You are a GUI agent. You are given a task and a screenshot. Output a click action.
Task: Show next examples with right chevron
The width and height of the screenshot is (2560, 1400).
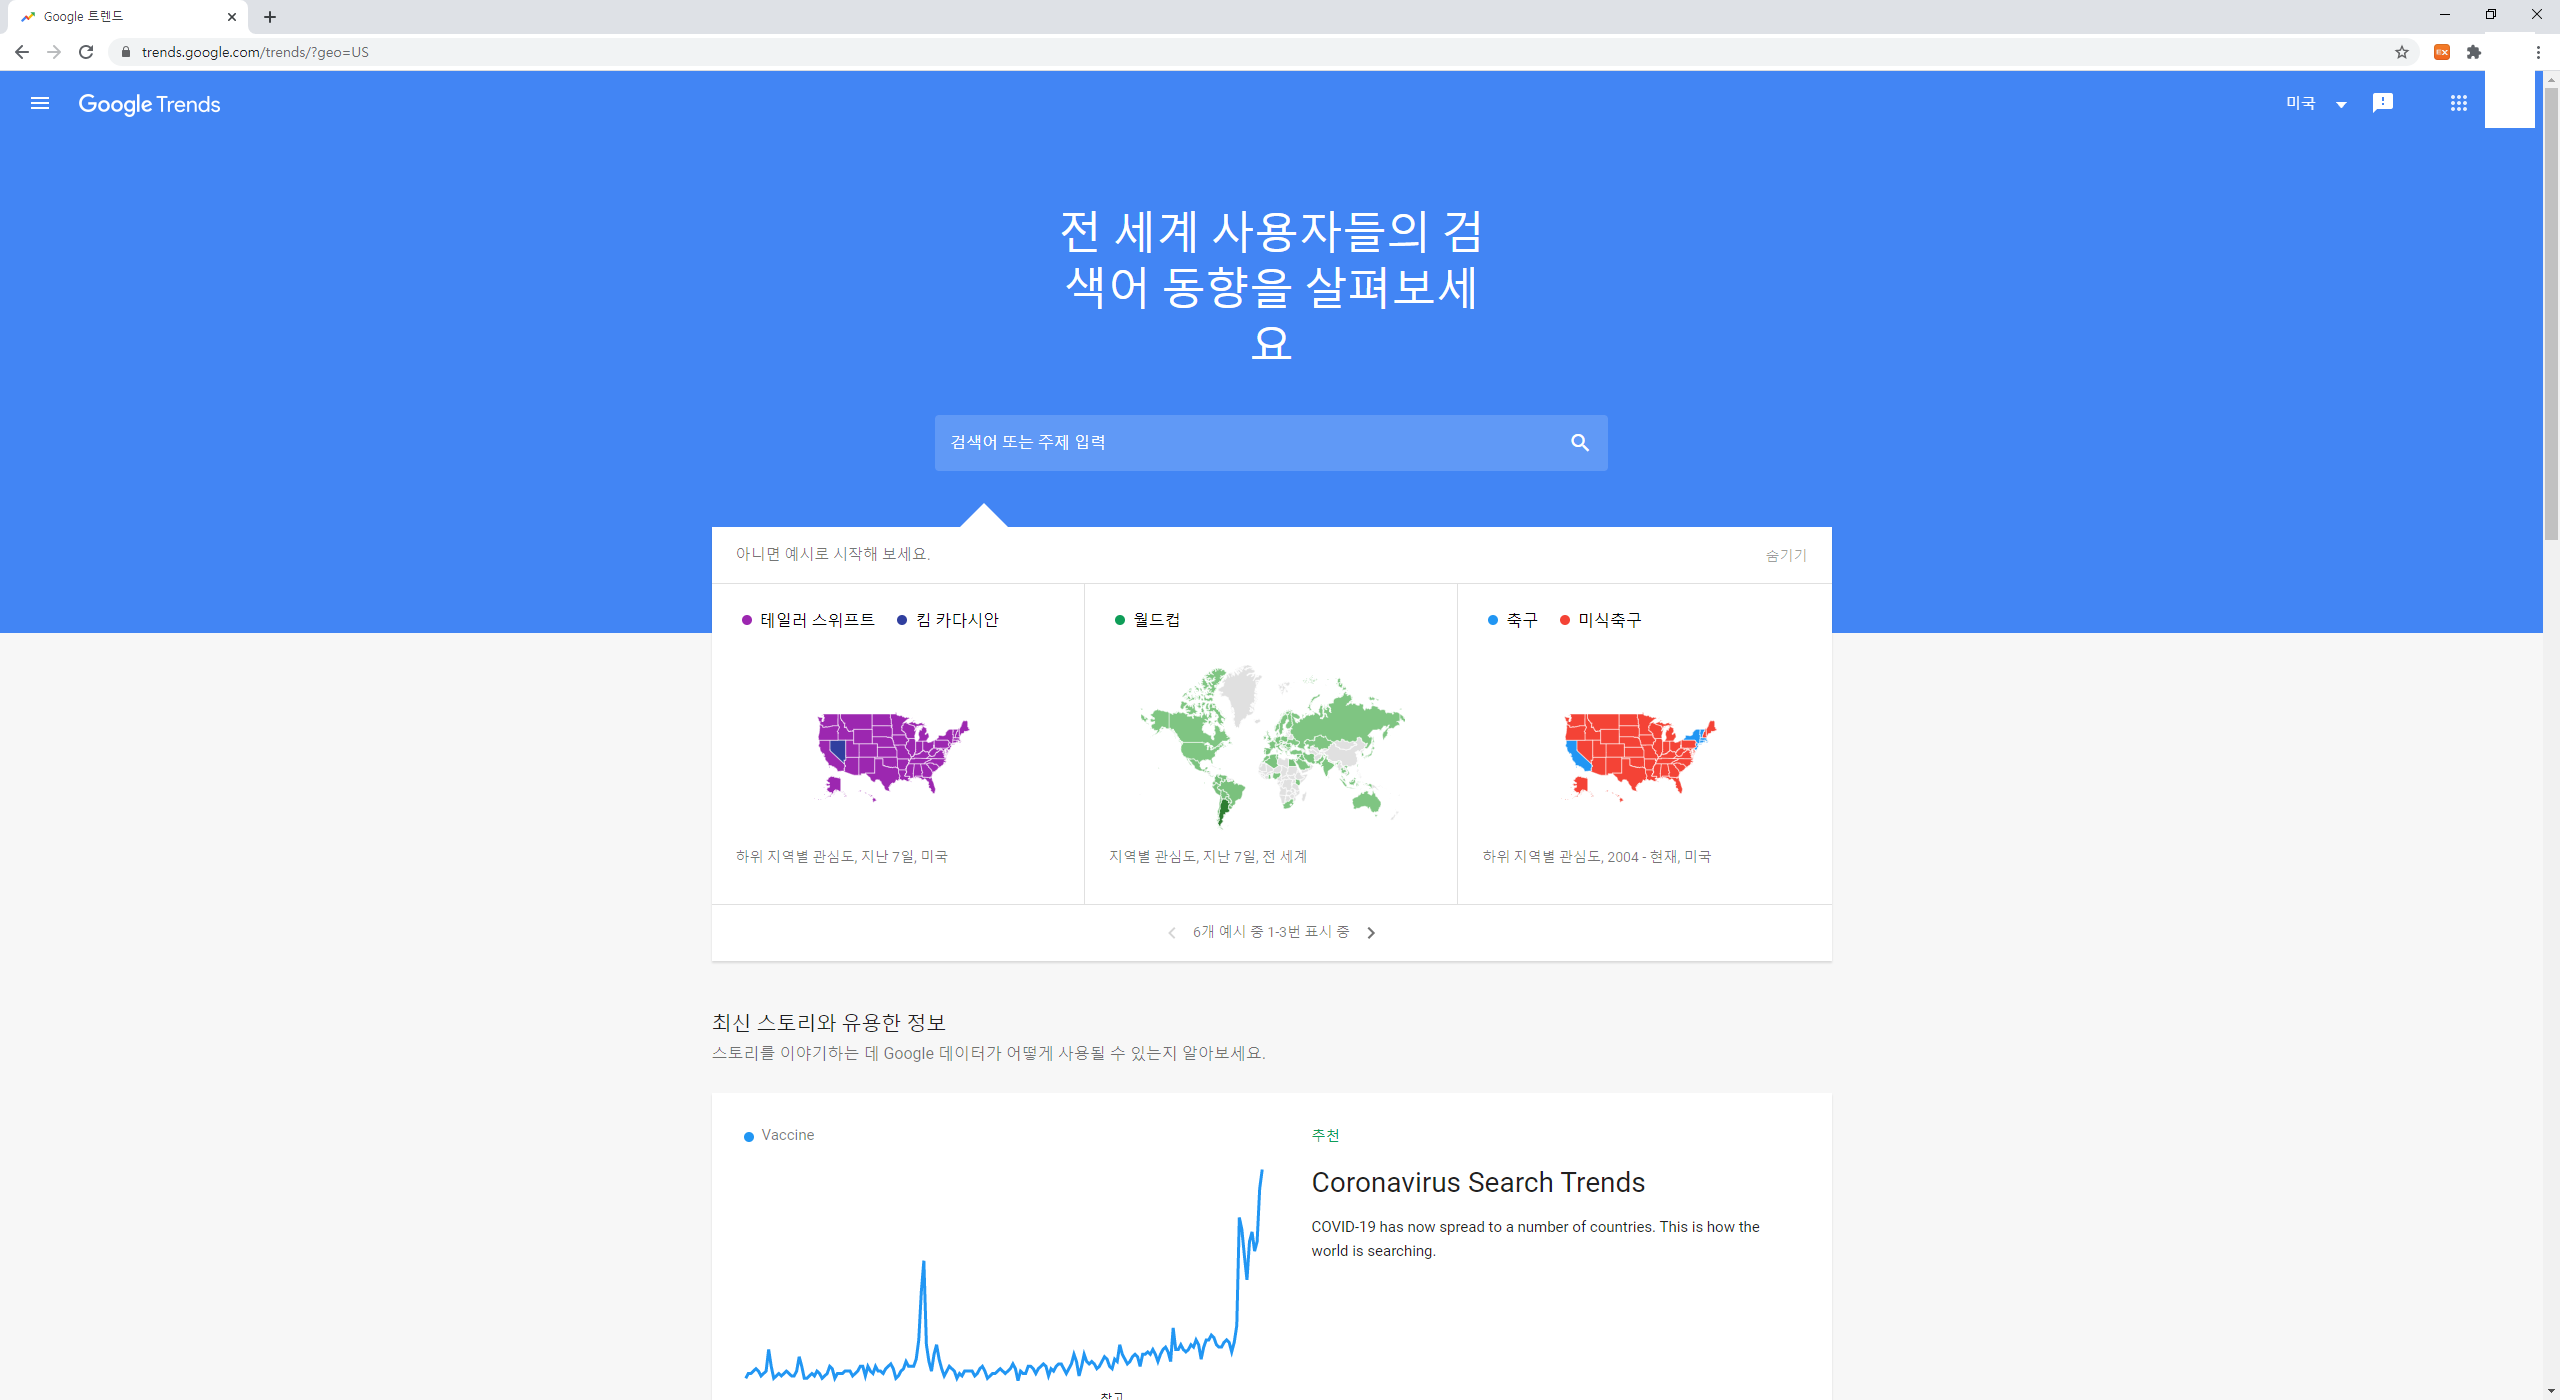(1371, 933)
